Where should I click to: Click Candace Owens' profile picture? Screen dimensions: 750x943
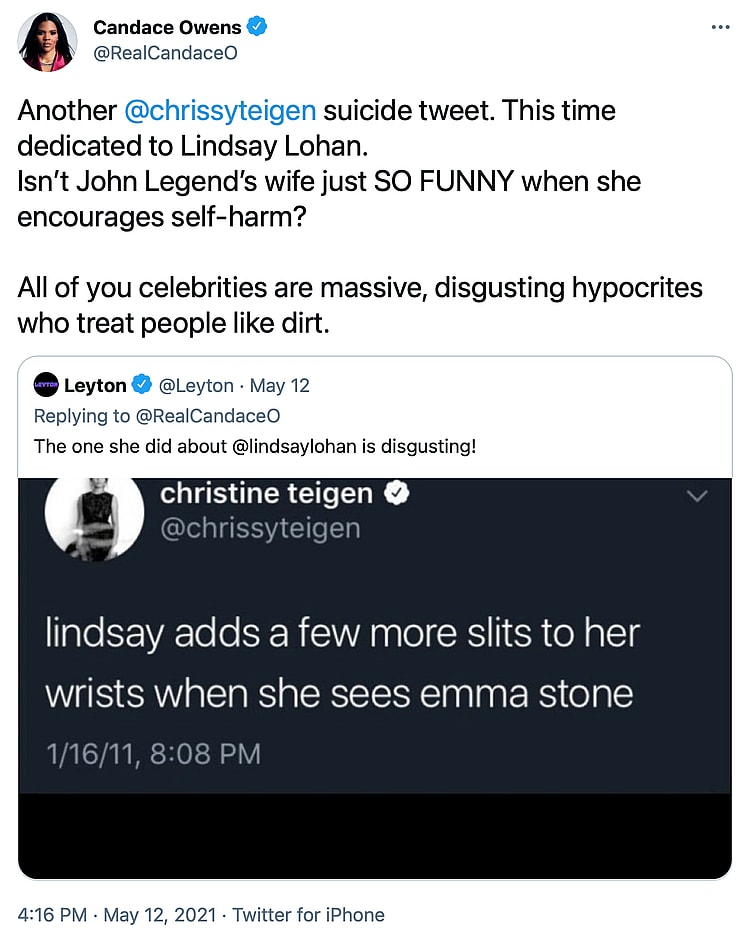pos(47,42)
